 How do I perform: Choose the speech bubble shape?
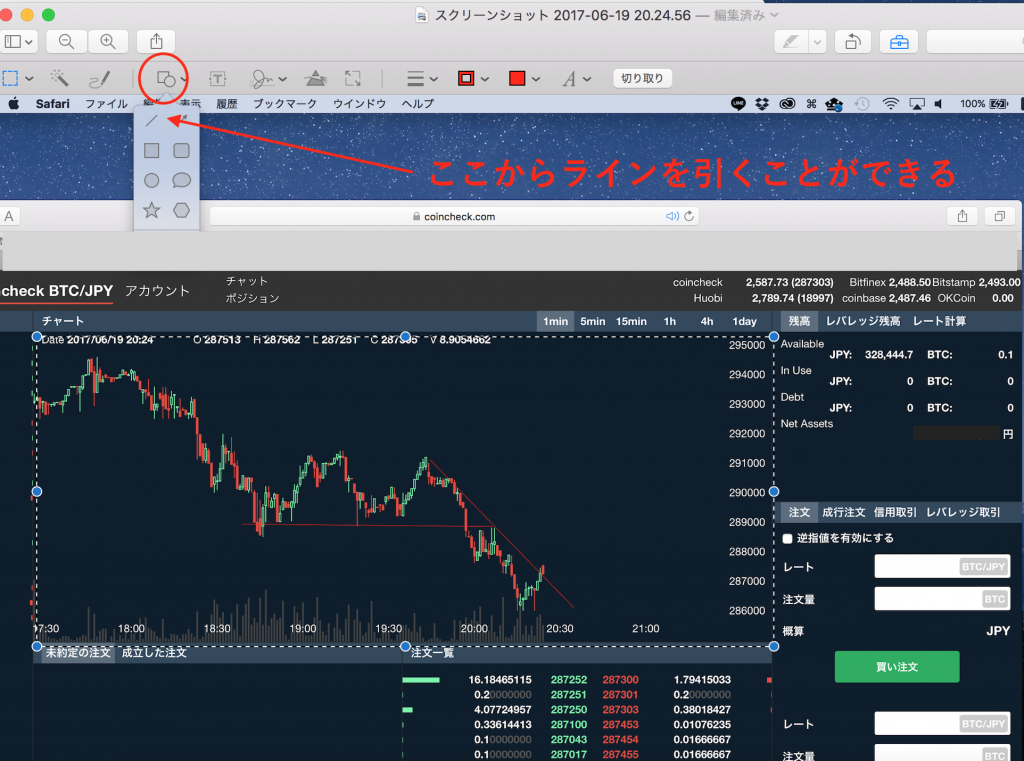[x=181, y=180]
